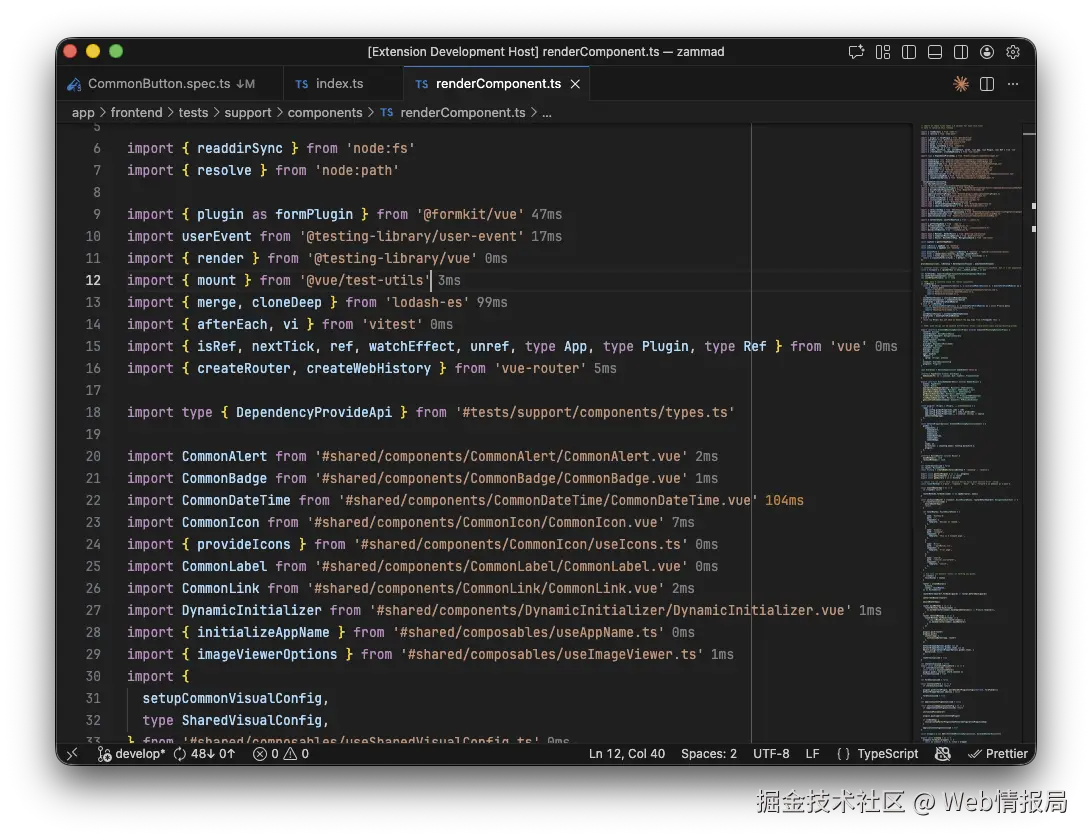Open the components breadcrumb dropdown

pyautogui.click(x=325, y=112)
